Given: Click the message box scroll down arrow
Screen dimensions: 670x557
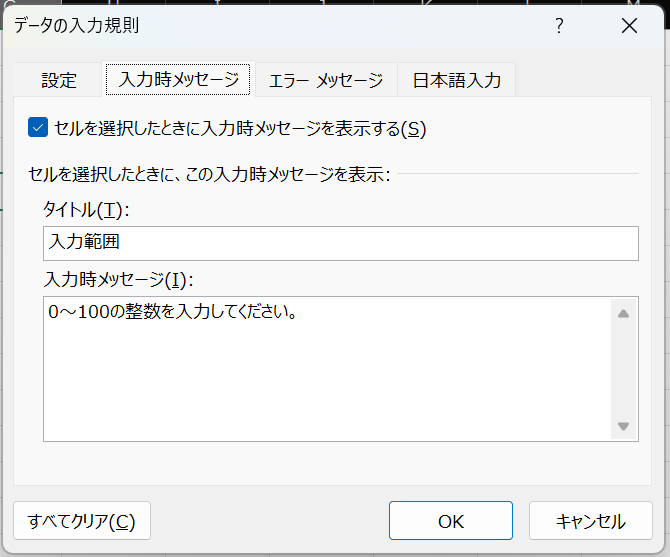Looking at the screenshot, I should point(623,426).
